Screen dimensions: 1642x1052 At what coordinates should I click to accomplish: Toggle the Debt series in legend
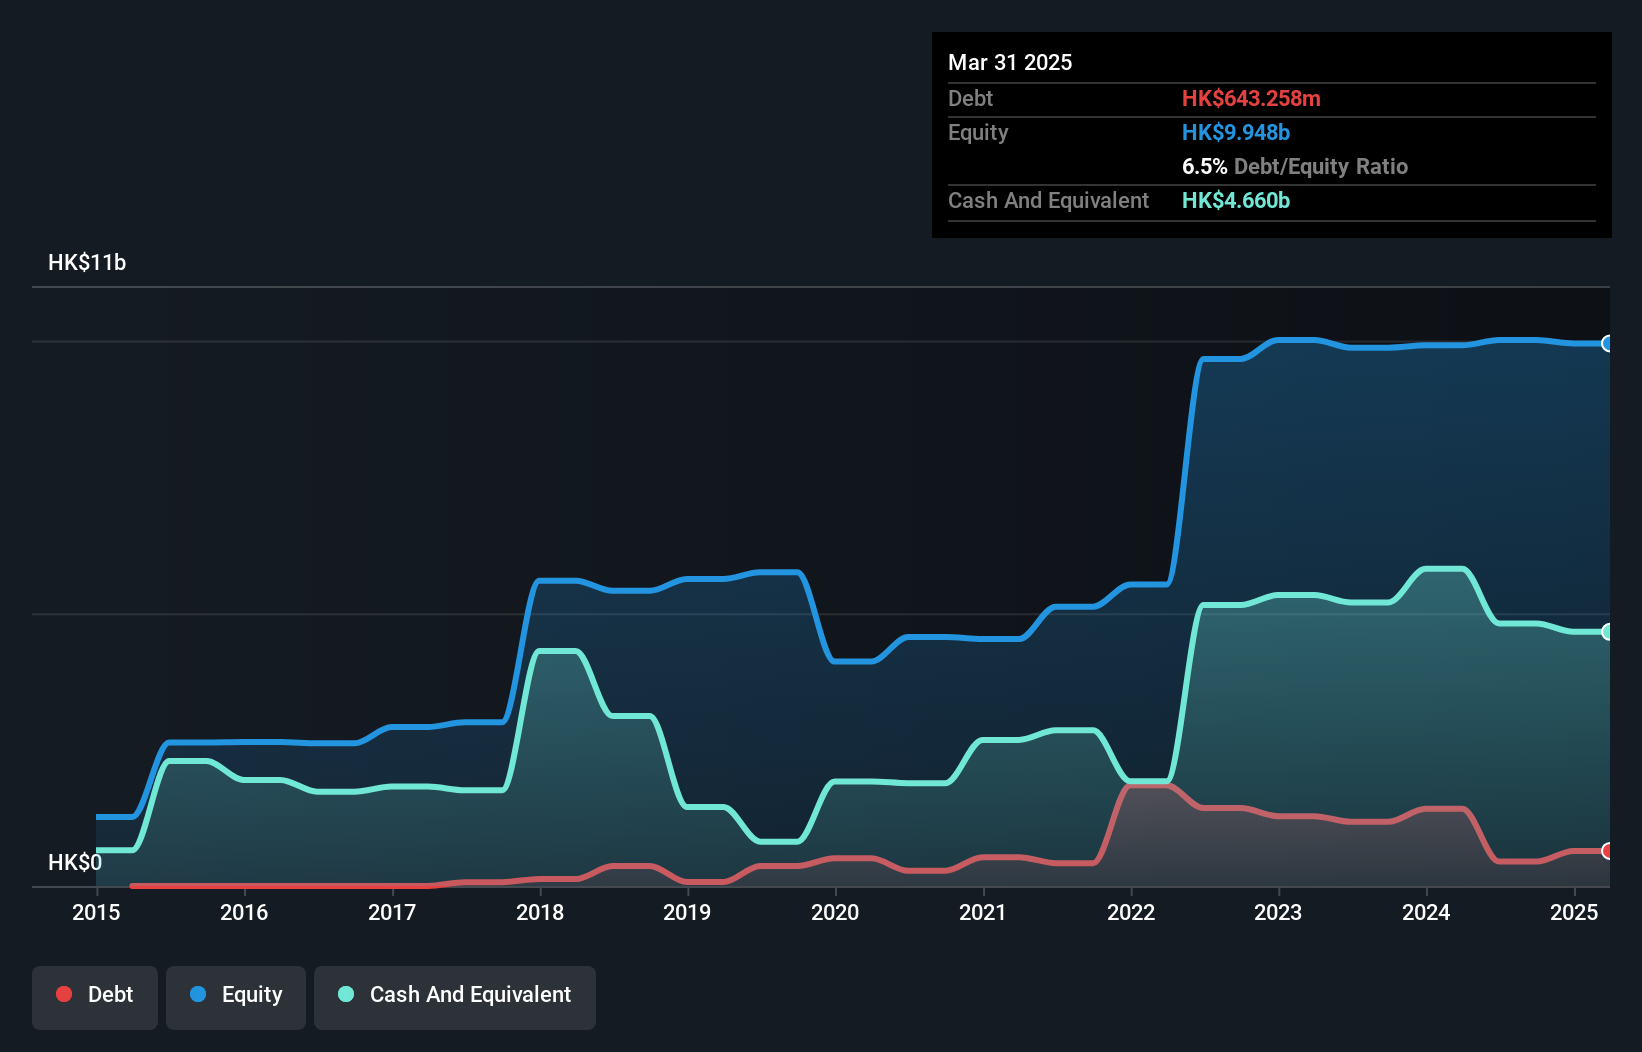[x=95, y=995]
